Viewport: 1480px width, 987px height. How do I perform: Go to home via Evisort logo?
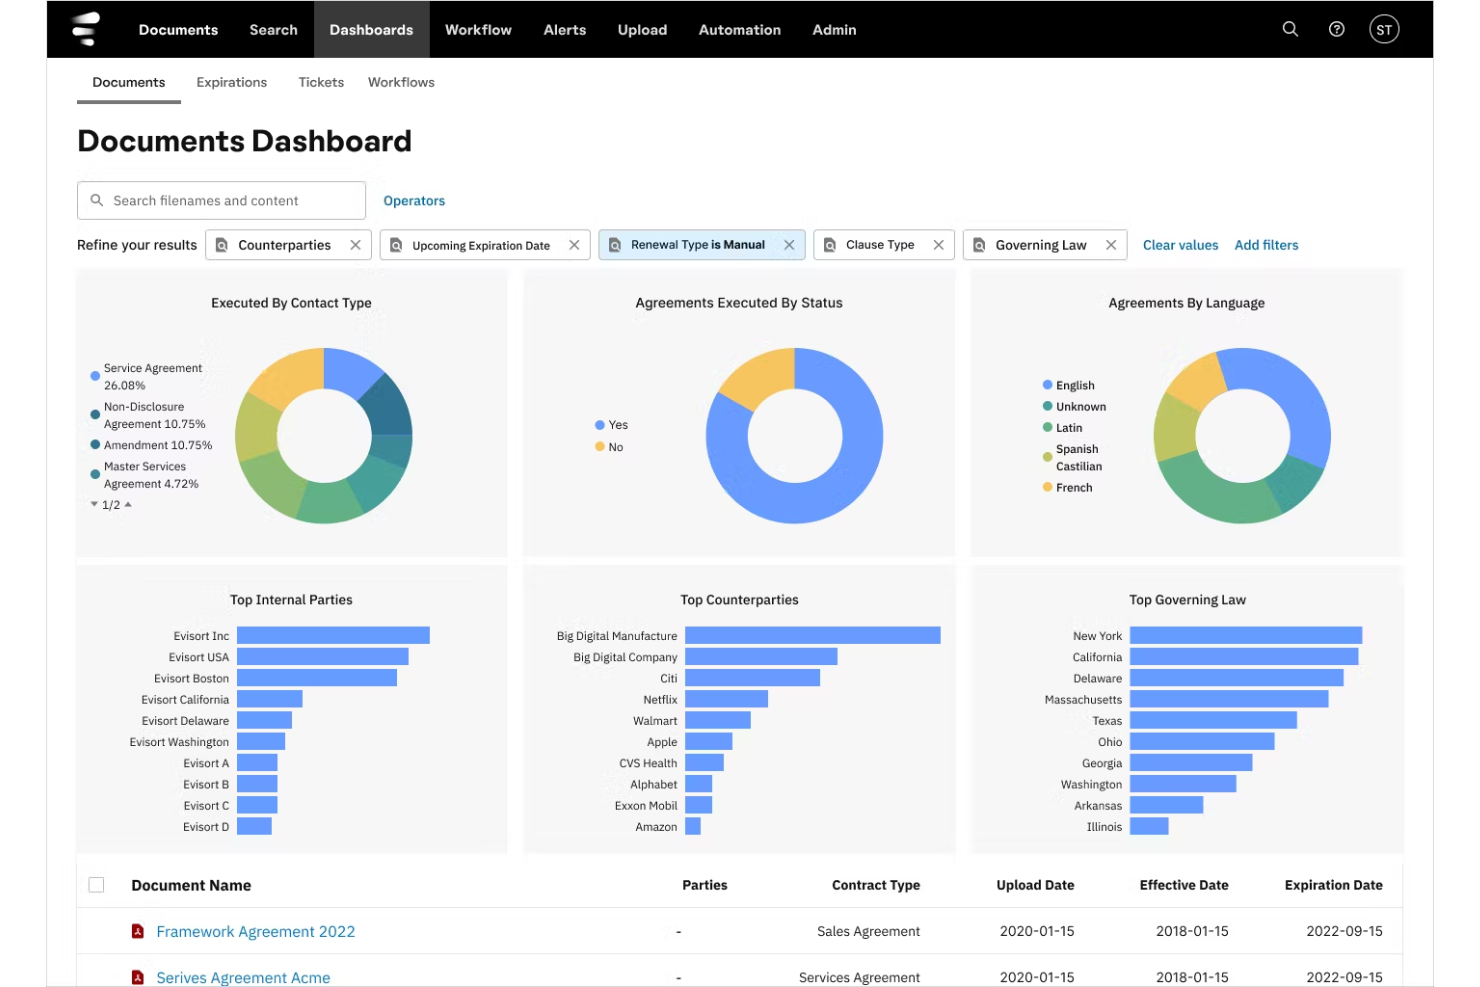click(x=86, y=29)
